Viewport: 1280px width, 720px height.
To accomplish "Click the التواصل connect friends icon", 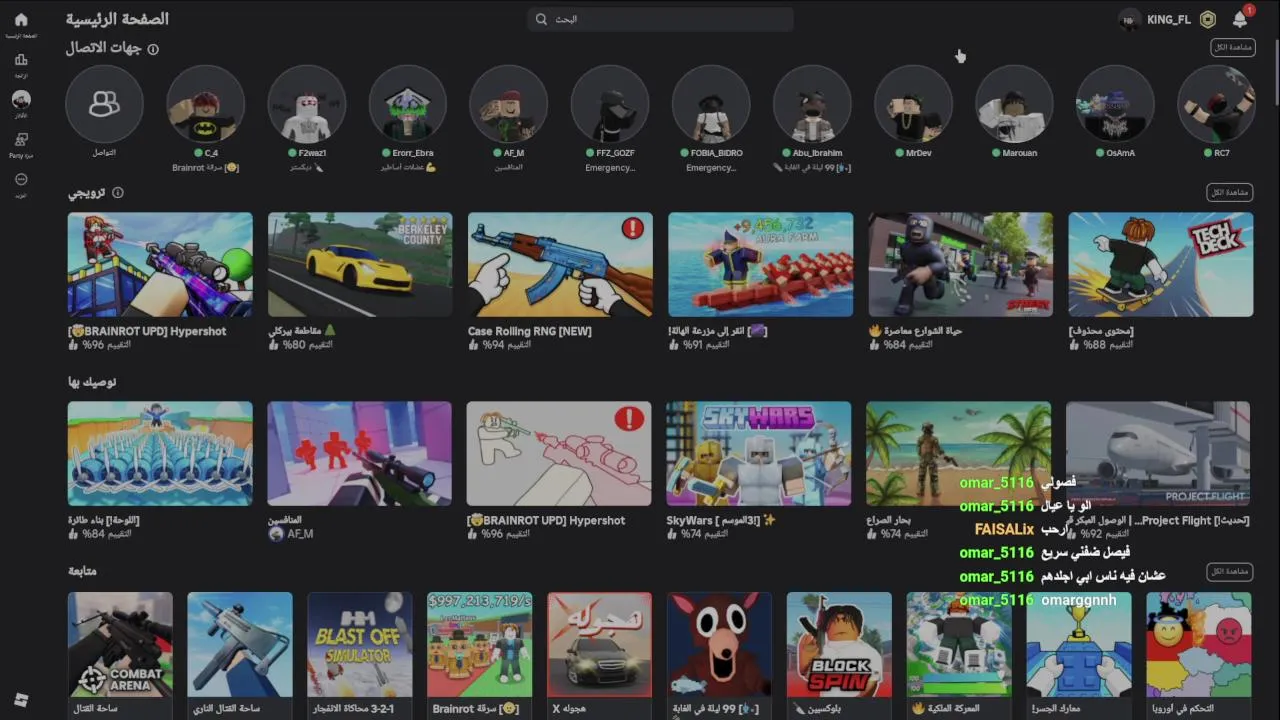I will pos(104,104).
